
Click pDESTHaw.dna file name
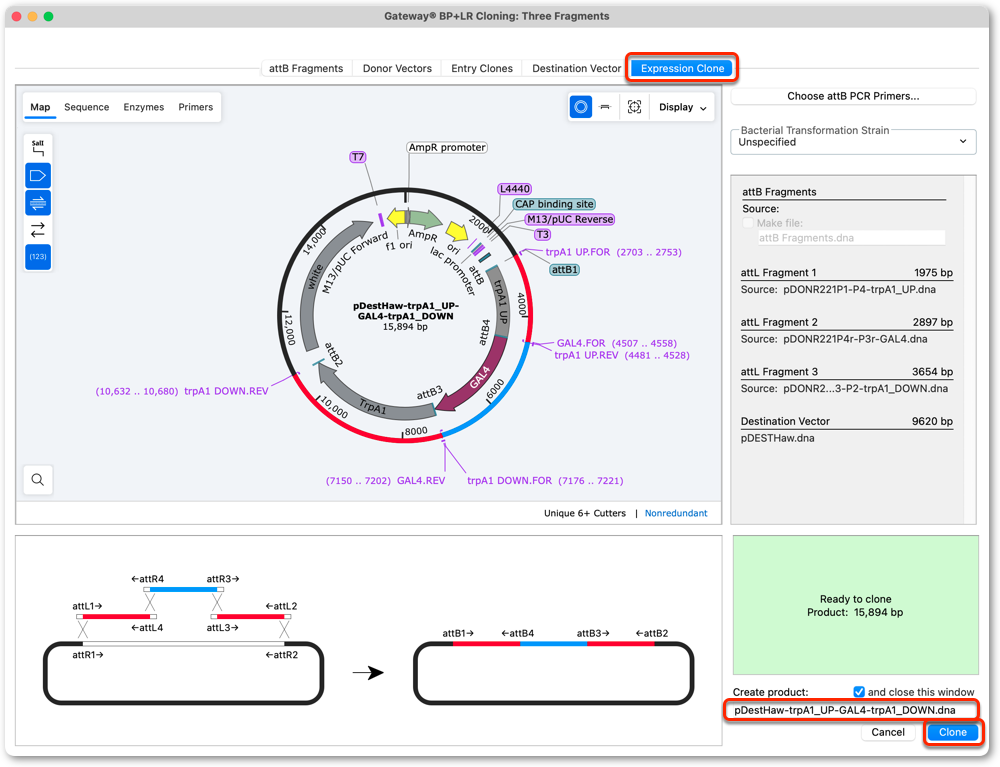point(777,439)
